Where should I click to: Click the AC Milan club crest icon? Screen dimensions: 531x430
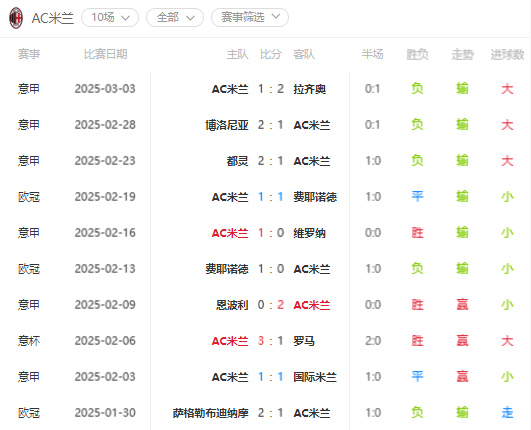[x=16, y=18]
